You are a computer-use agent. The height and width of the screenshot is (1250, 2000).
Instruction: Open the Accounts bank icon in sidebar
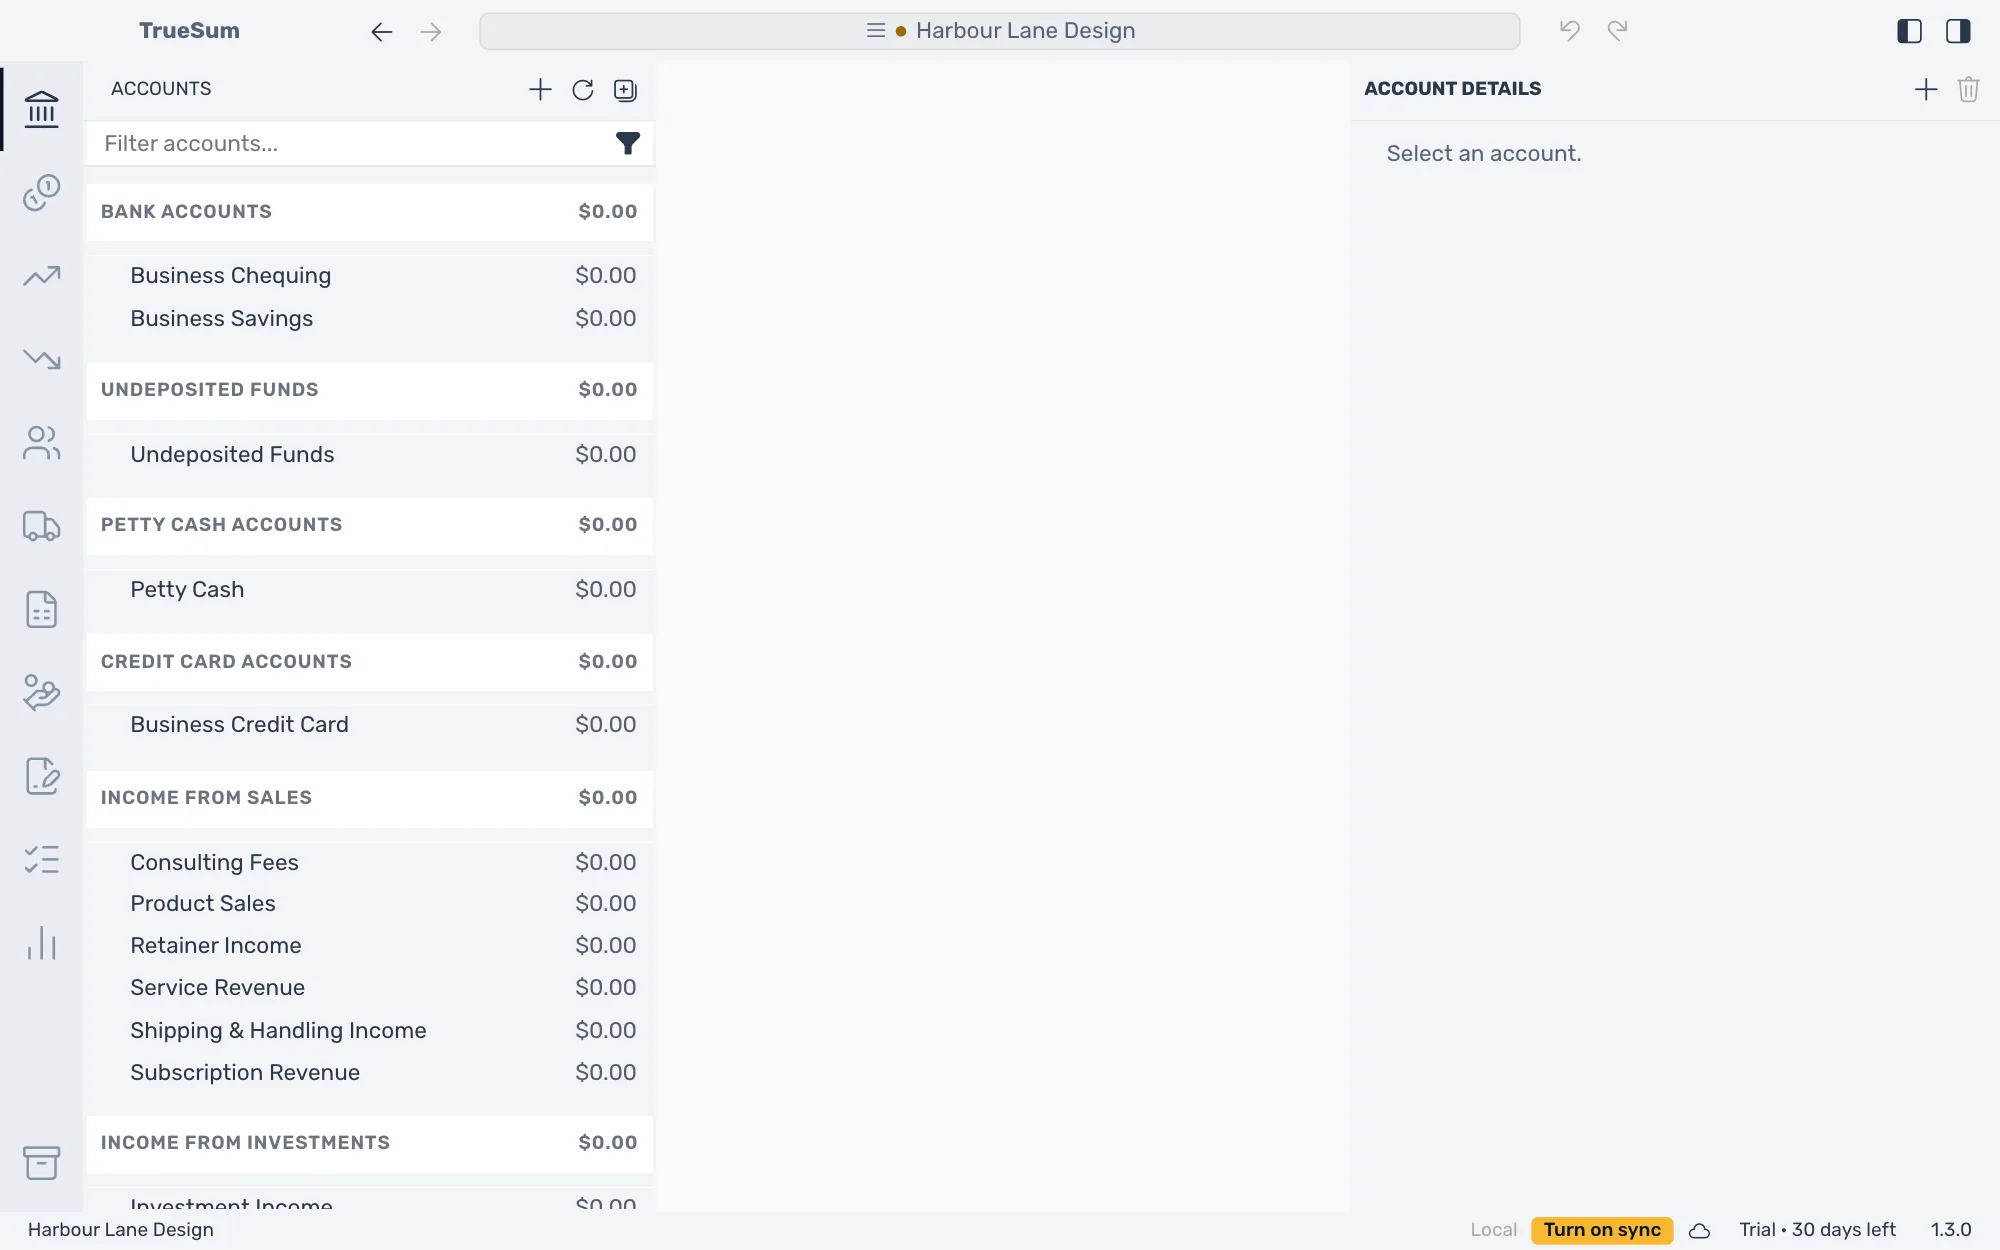41,109
